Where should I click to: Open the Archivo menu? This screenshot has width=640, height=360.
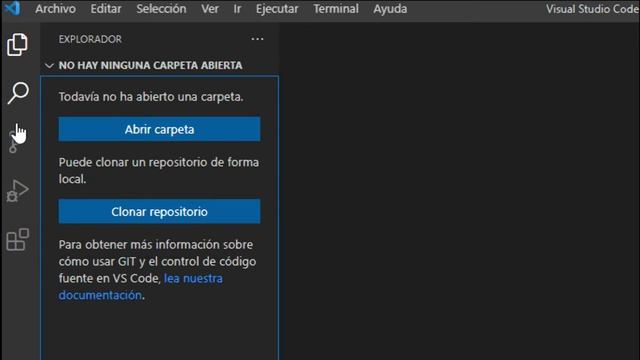(56, 9)
